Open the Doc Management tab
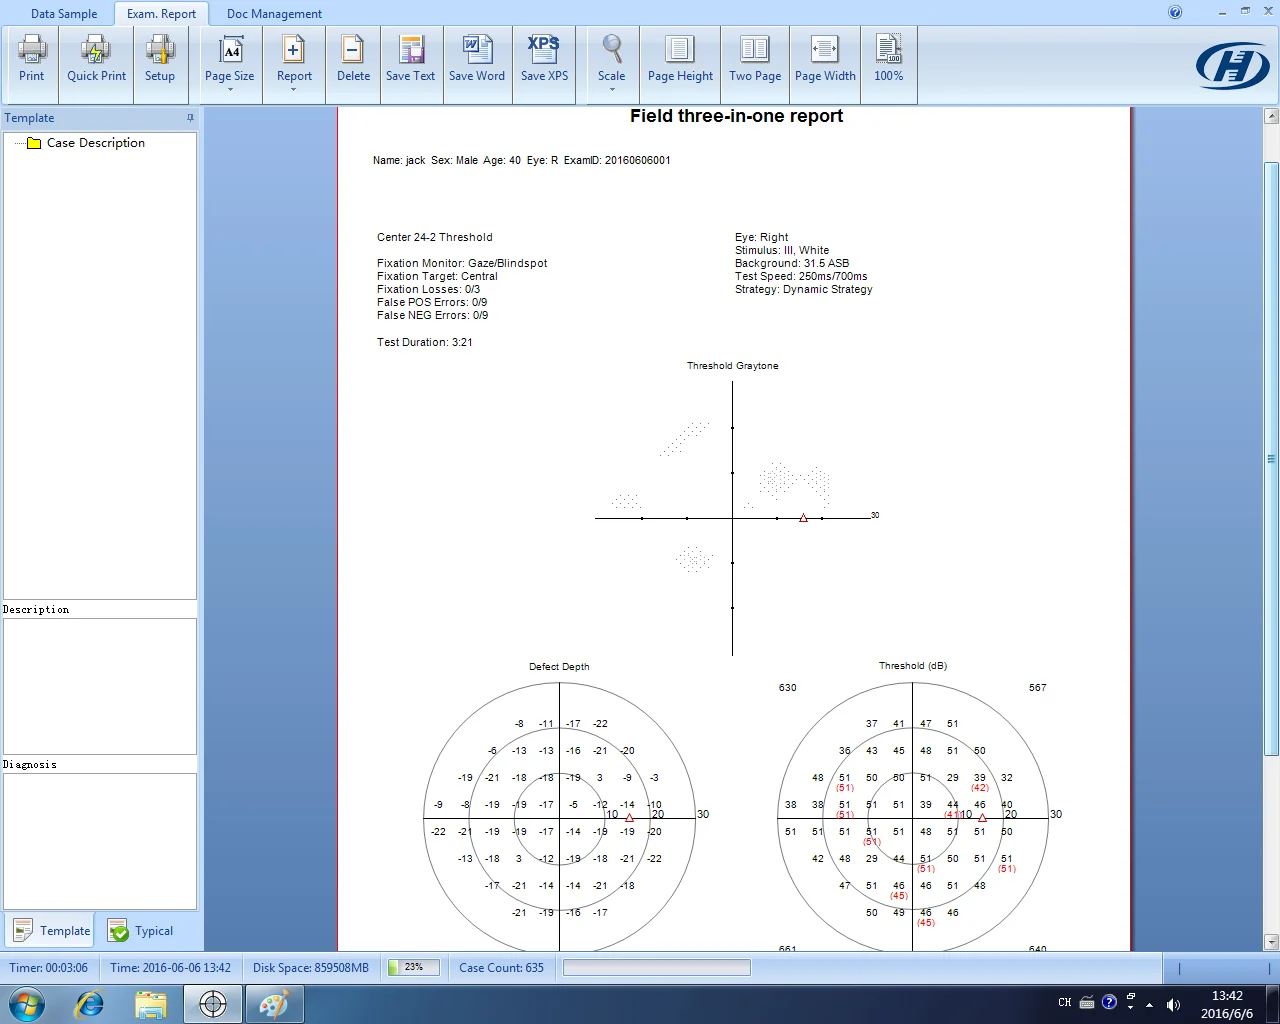Screen dimensions: 1280x1024 pyautogui.click(x=274, y=14)
